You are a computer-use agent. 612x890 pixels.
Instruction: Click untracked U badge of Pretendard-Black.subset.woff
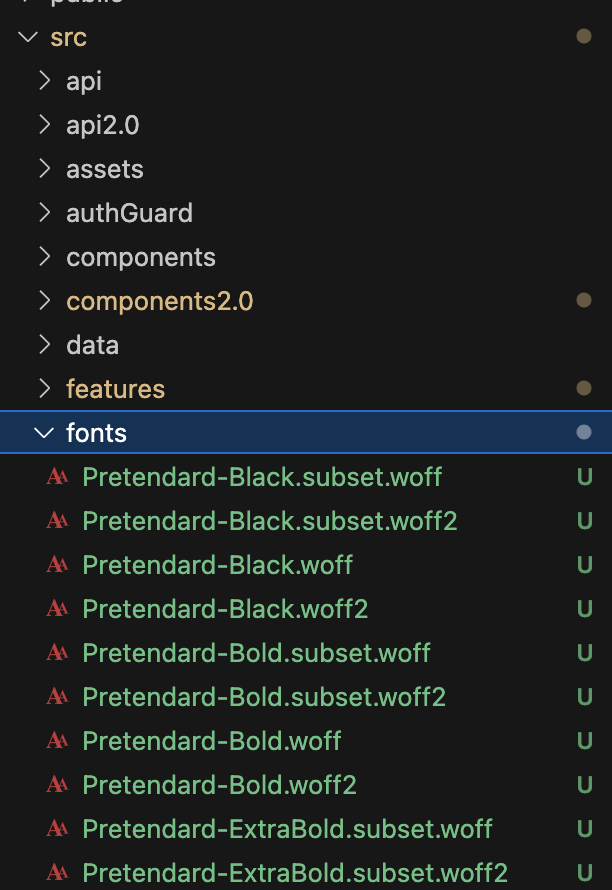tap(585, 477)
